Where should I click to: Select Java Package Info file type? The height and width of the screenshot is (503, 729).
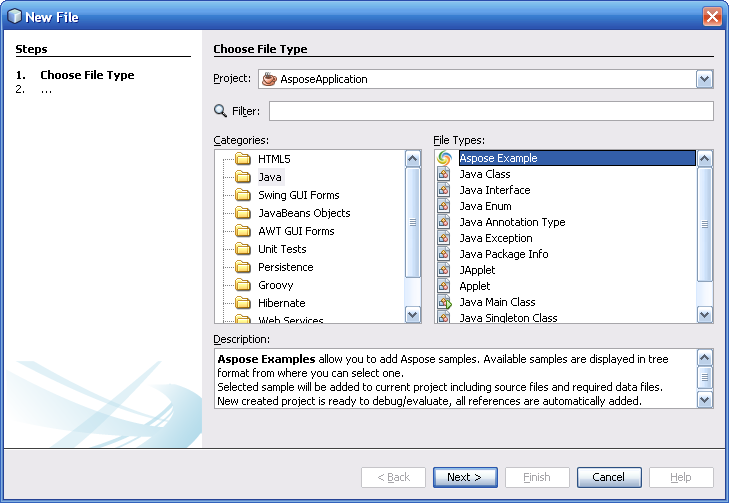pyautogui.click(x=504, y=254)
